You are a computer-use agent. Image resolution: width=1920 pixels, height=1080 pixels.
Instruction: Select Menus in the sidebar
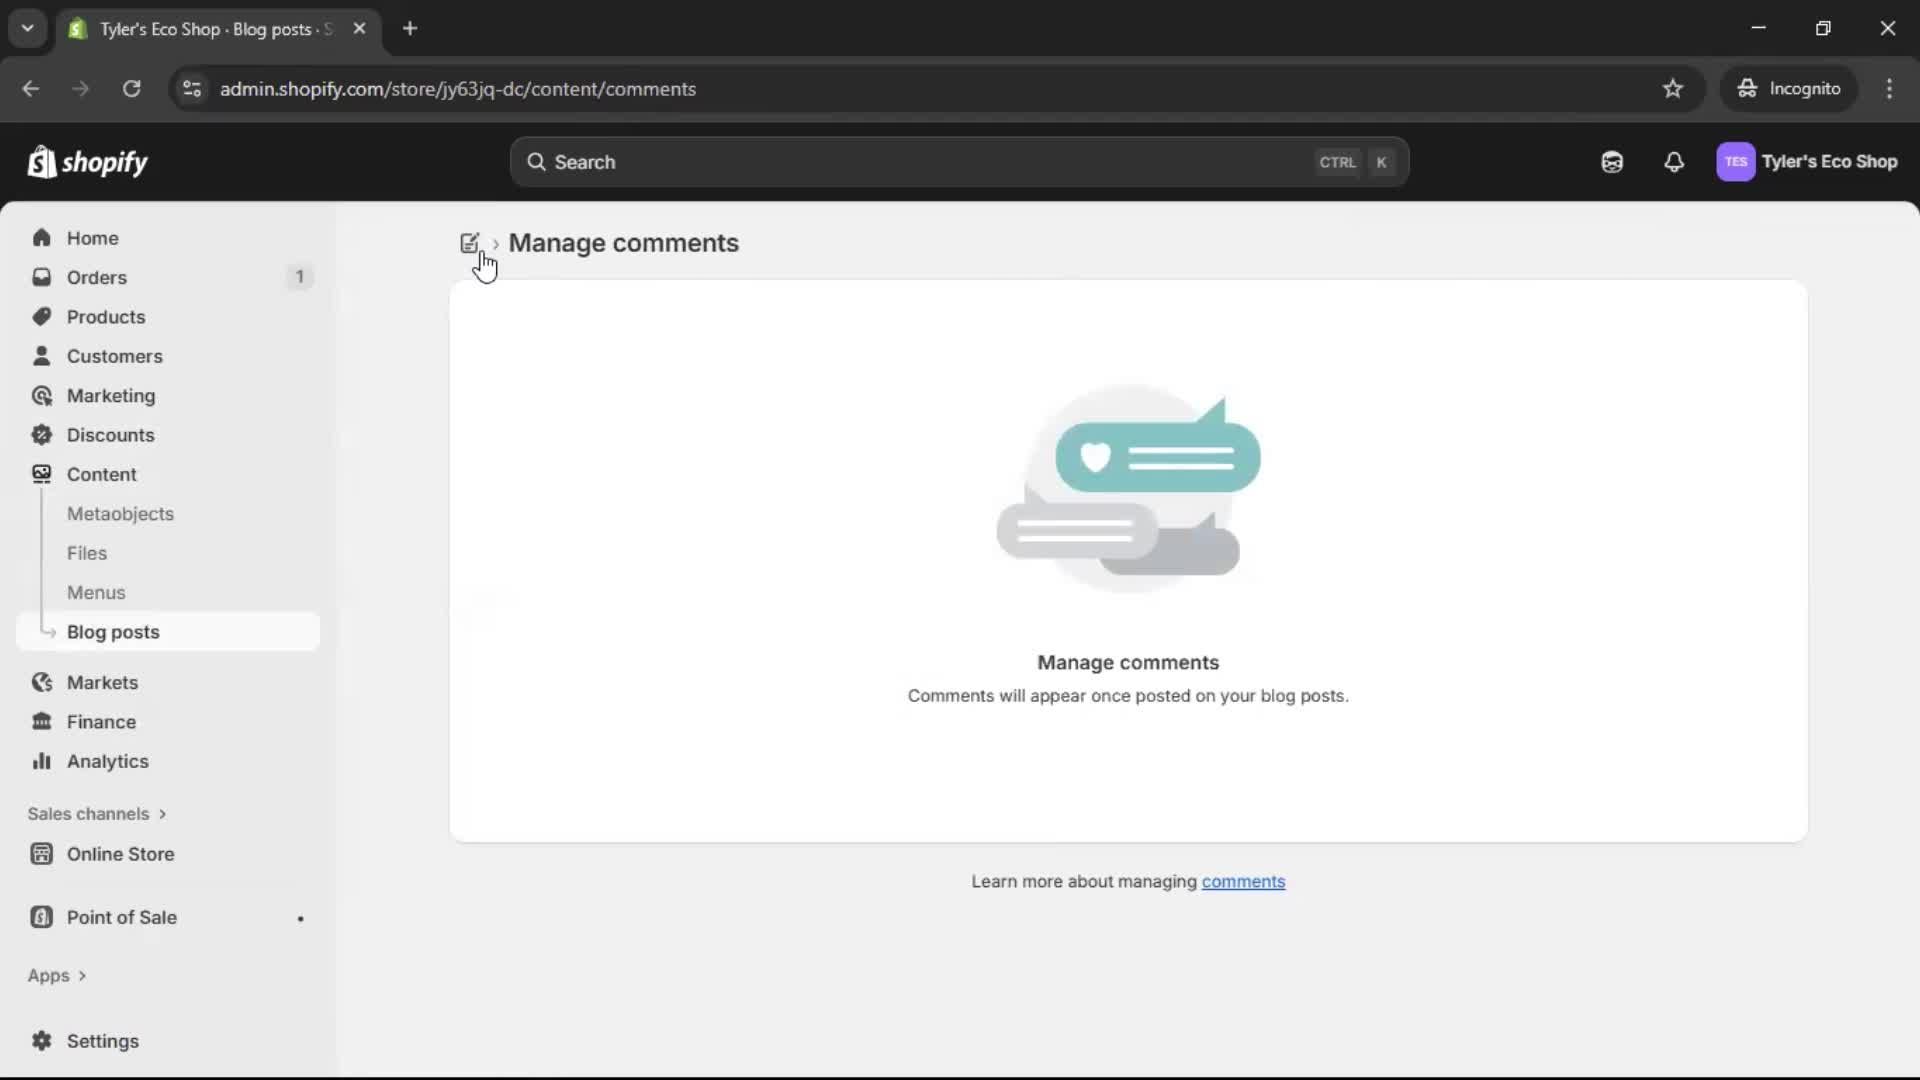point(96,593)
